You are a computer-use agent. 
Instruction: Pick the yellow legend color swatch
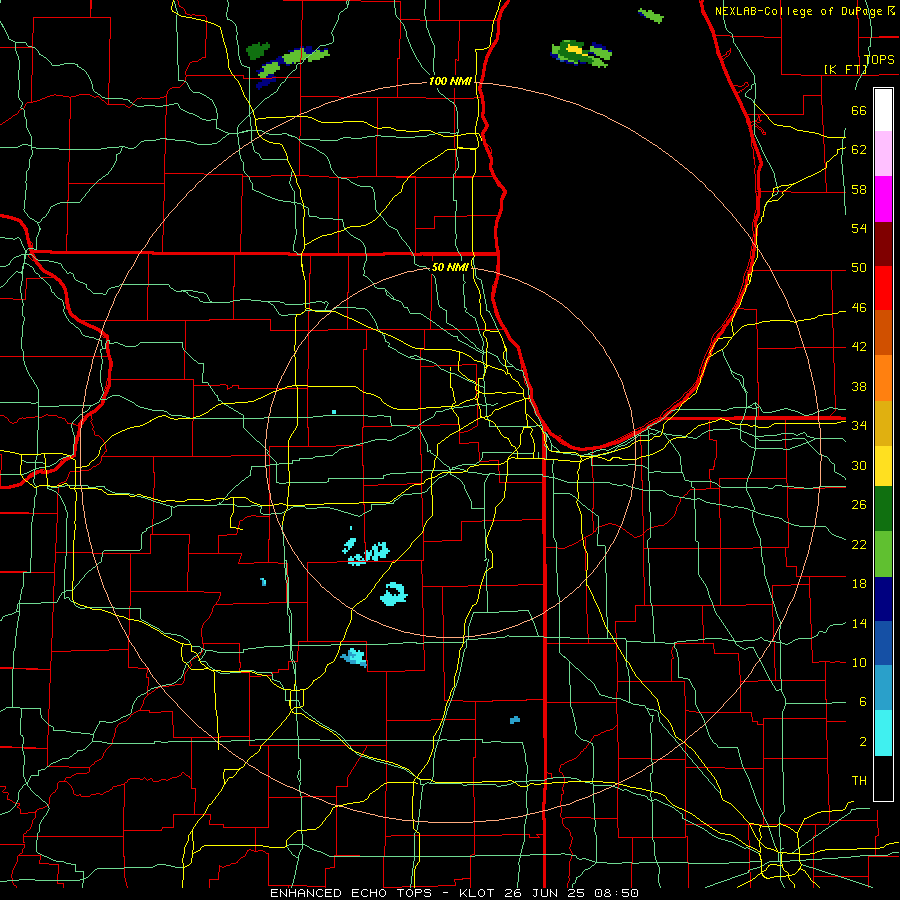pos(883,466)
